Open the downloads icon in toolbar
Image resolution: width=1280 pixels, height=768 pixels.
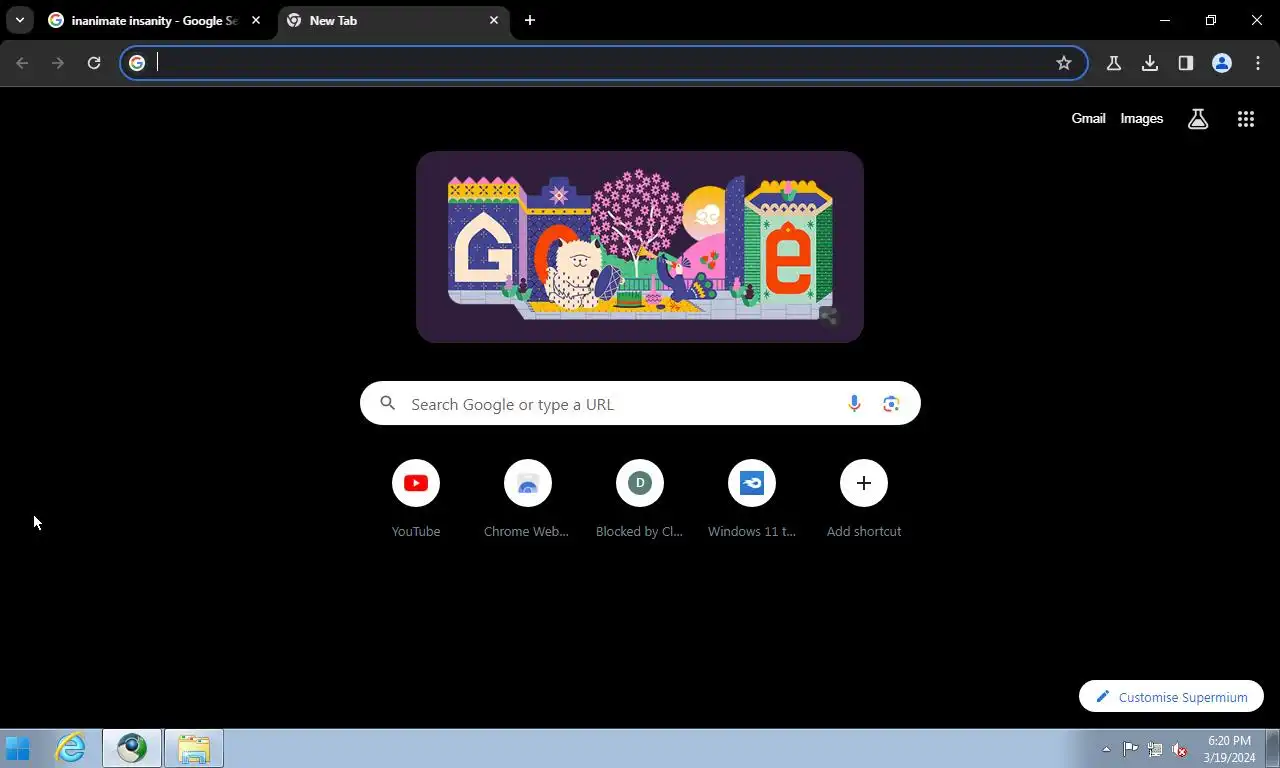coord(1150,63)
